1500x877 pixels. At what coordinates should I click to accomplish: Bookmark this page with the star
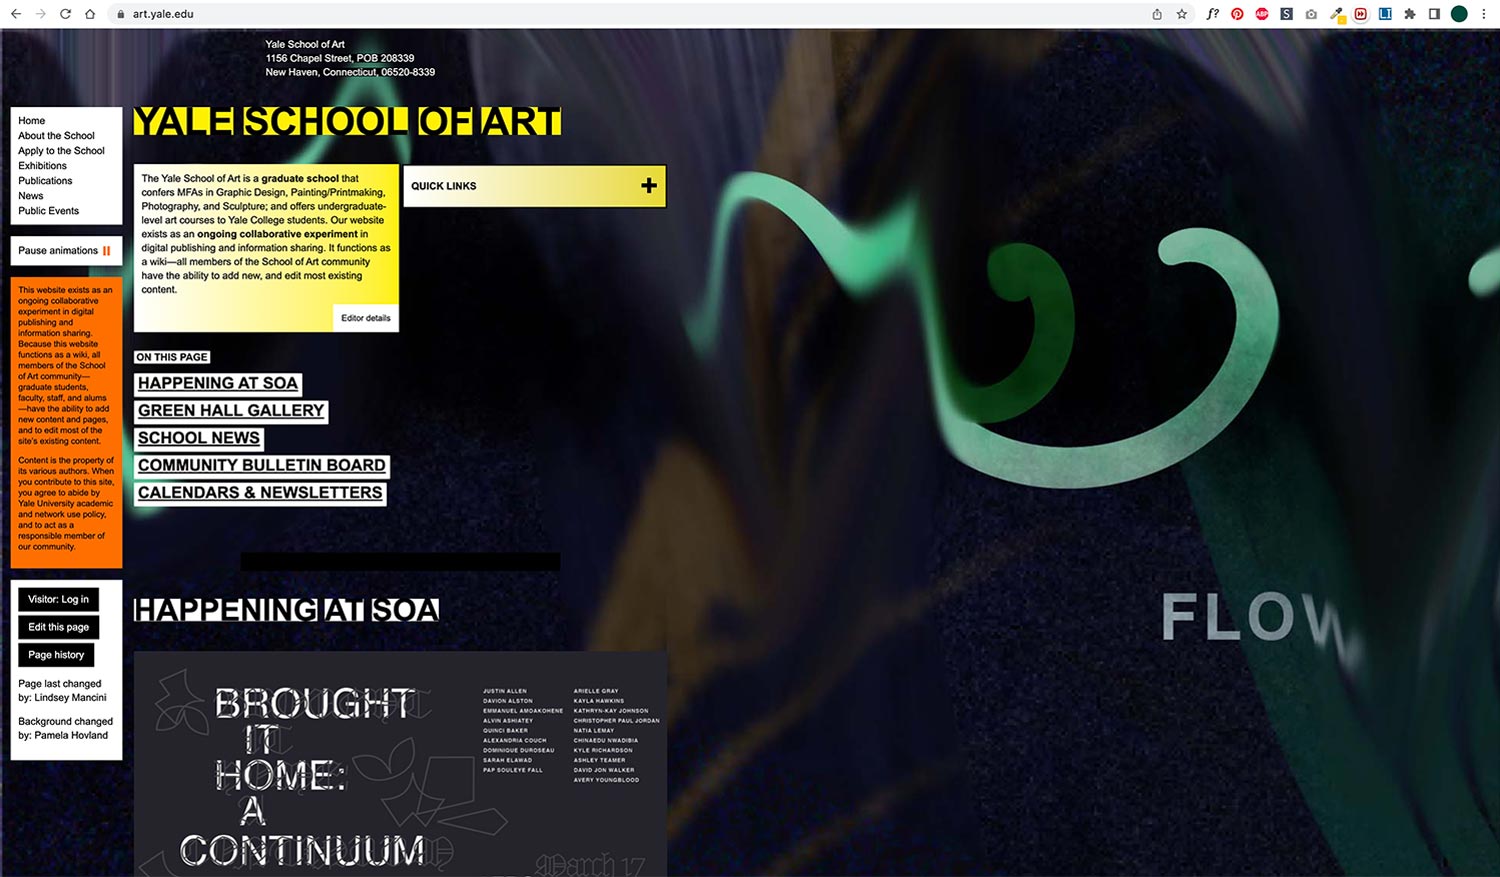click(1182, 14)
